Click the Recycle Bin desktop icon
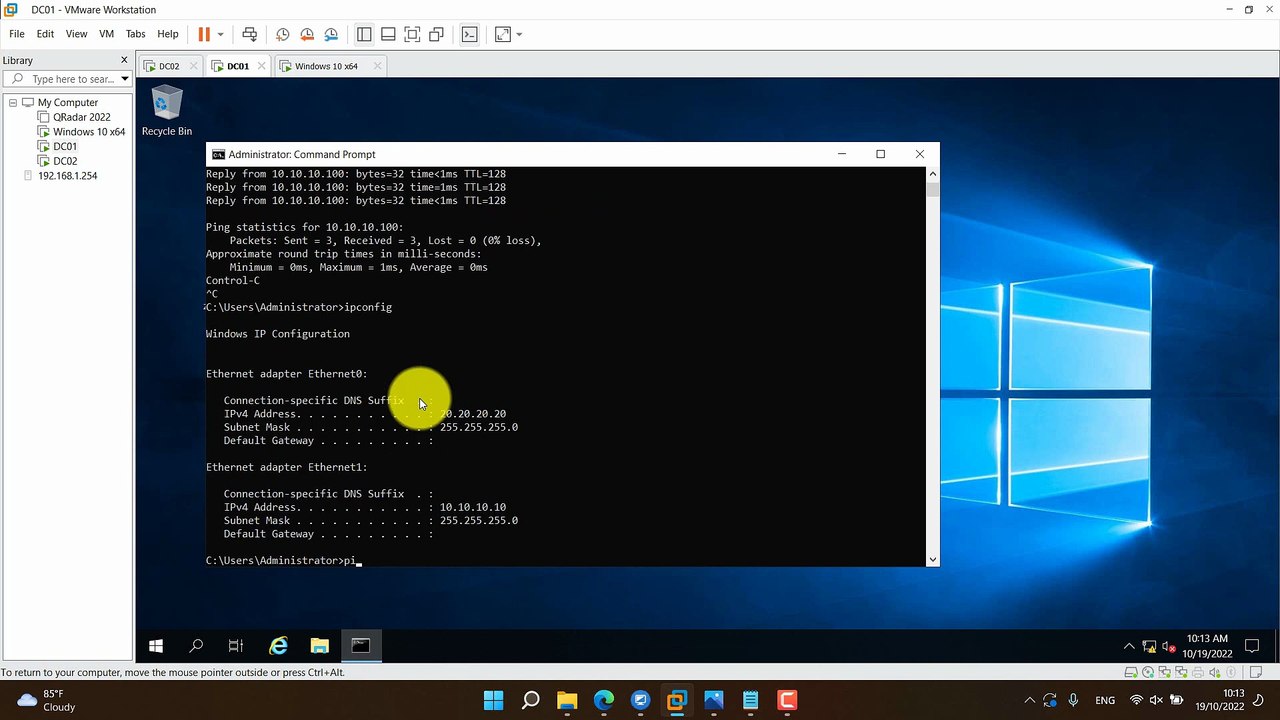Viewport: 1280px width, 720px height. (166, 111)
